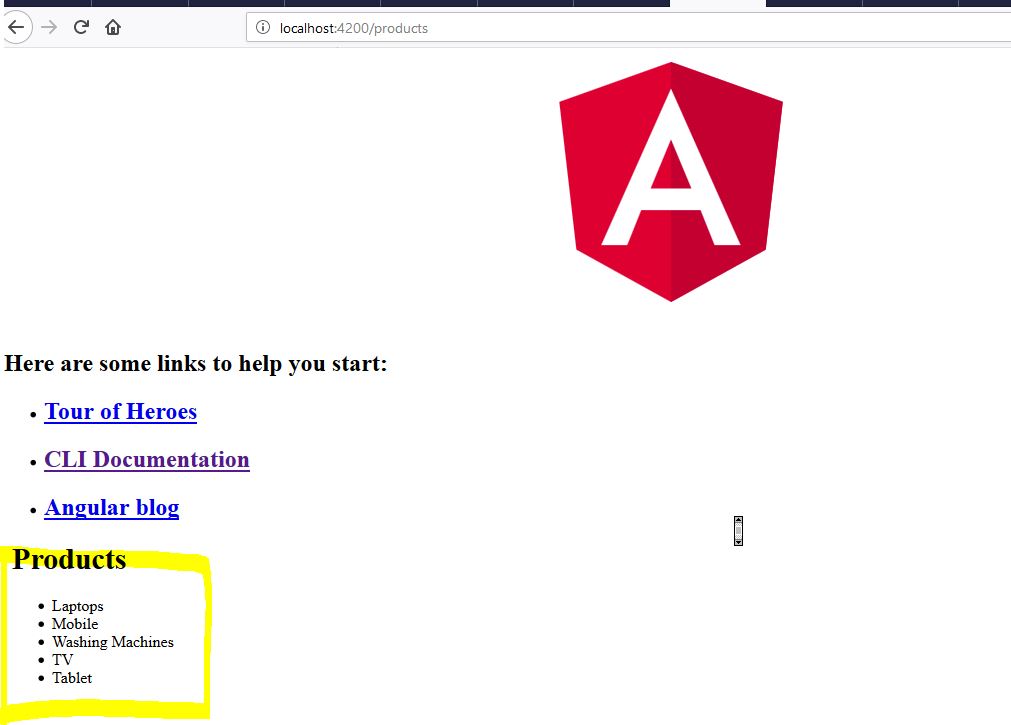Click the Tablet list item
This screenshot has width=1011, height=725.
(72, 678)
